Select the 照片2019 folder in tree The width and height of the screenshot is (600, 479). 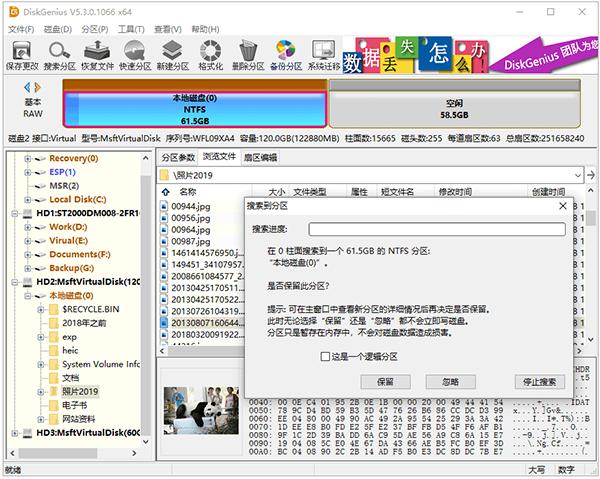pos(80,391)
